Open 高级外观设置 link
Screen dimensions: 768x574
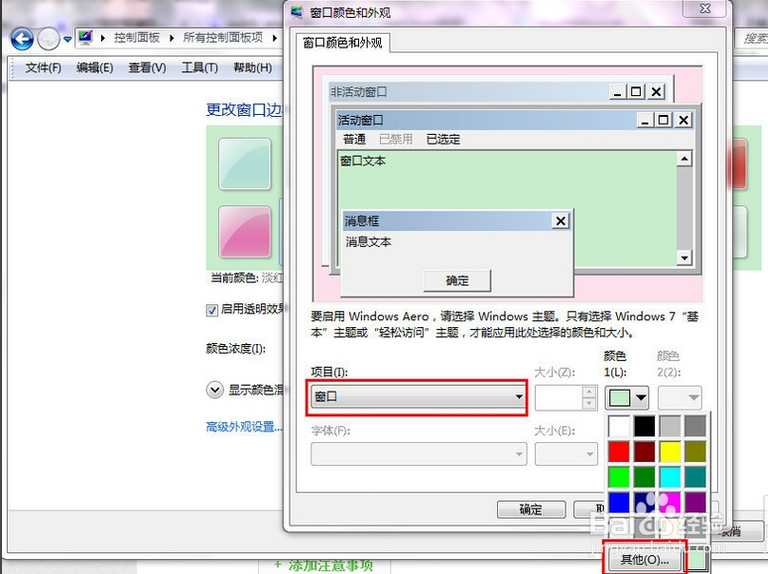coord(244,427)
